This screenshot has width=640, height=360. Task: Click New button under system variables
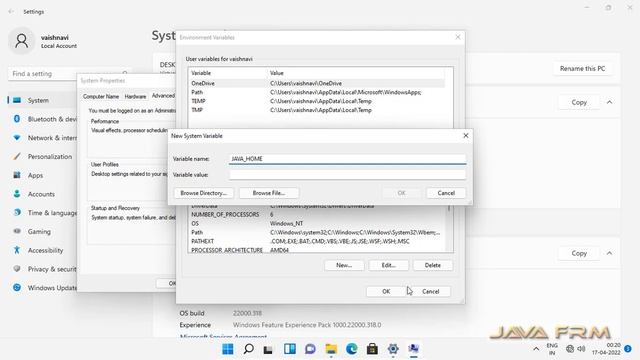tap(344, 265)
